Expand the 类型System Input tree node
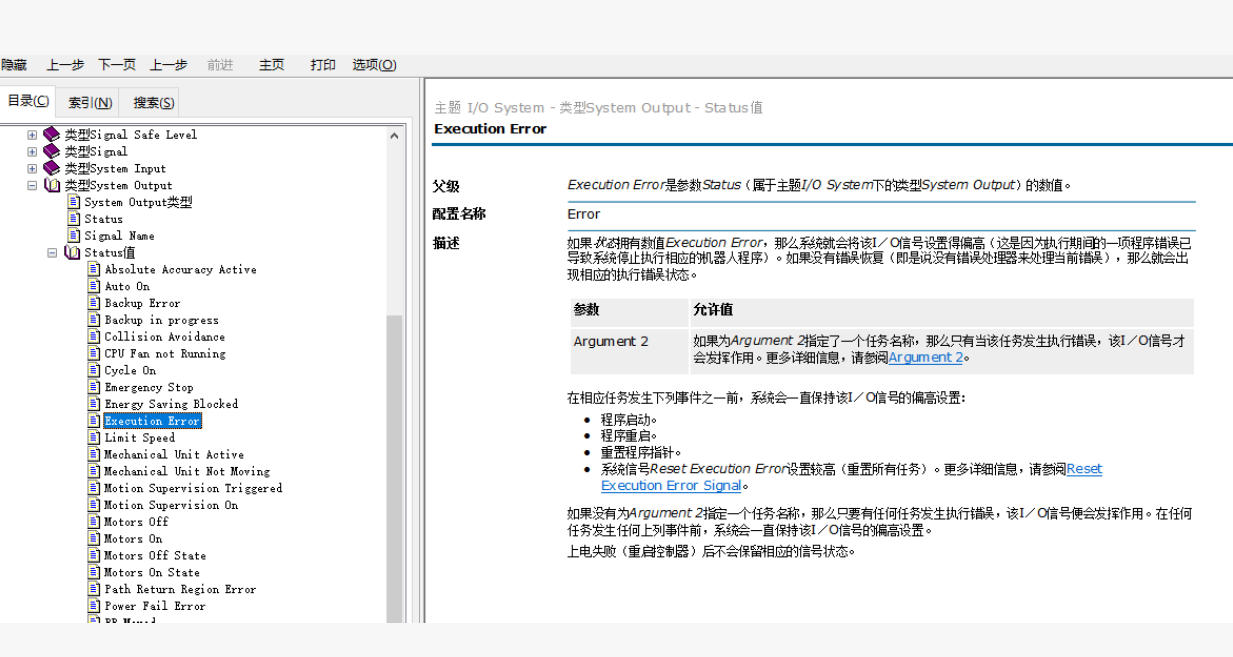The image size is (1233, 657). tap(32, 168)
